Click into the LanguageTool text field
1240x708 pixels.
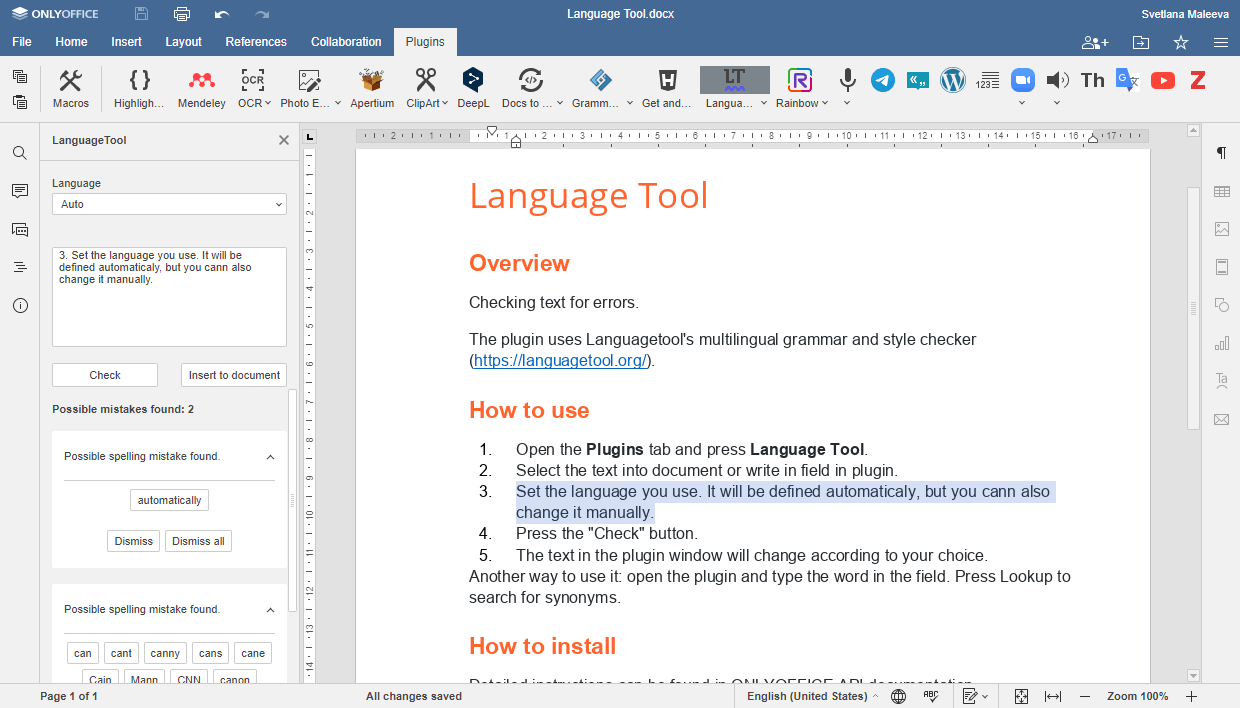(169, 297)
